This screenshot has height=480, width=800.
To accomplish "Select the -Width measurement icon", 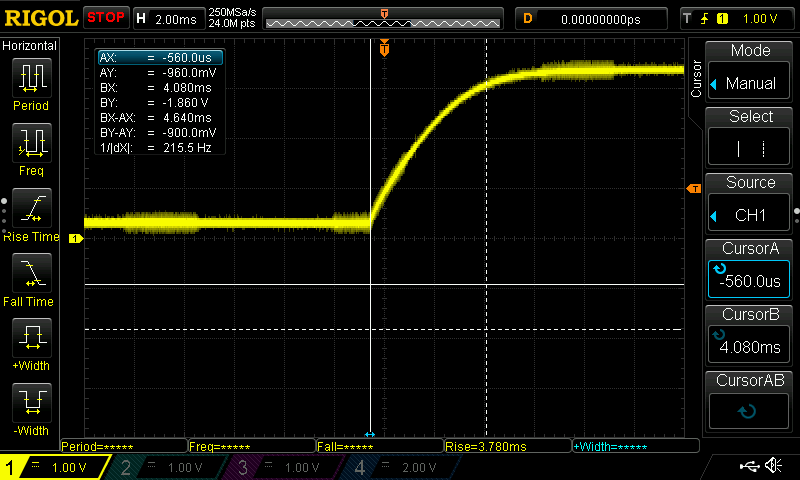I will point(31,404).
